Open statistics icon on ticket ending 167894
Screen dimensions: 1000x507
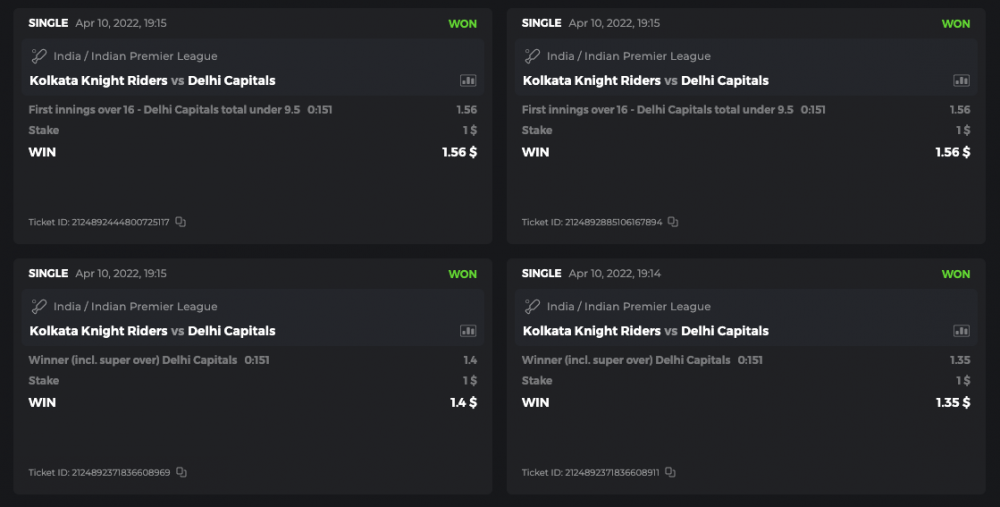coord(961,81)
